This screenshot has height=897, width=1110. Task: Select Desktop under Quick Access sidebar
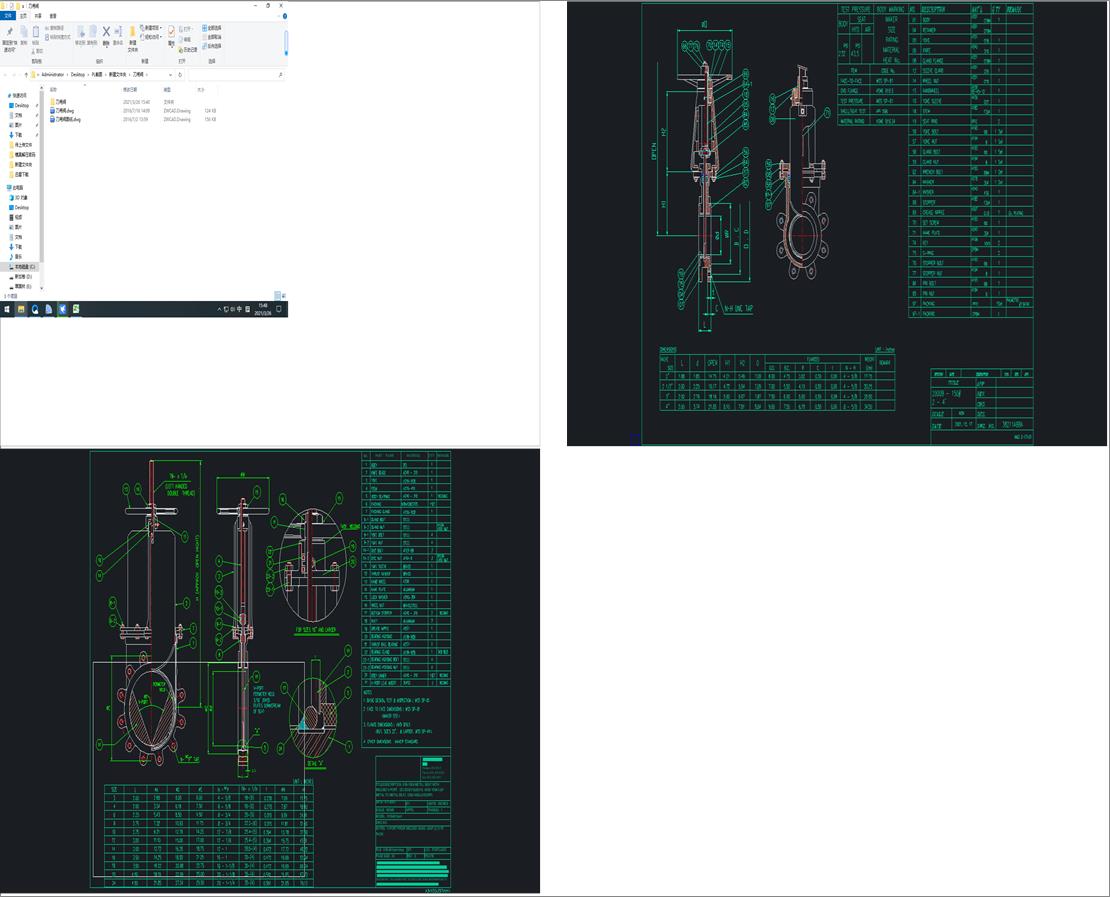21,105
